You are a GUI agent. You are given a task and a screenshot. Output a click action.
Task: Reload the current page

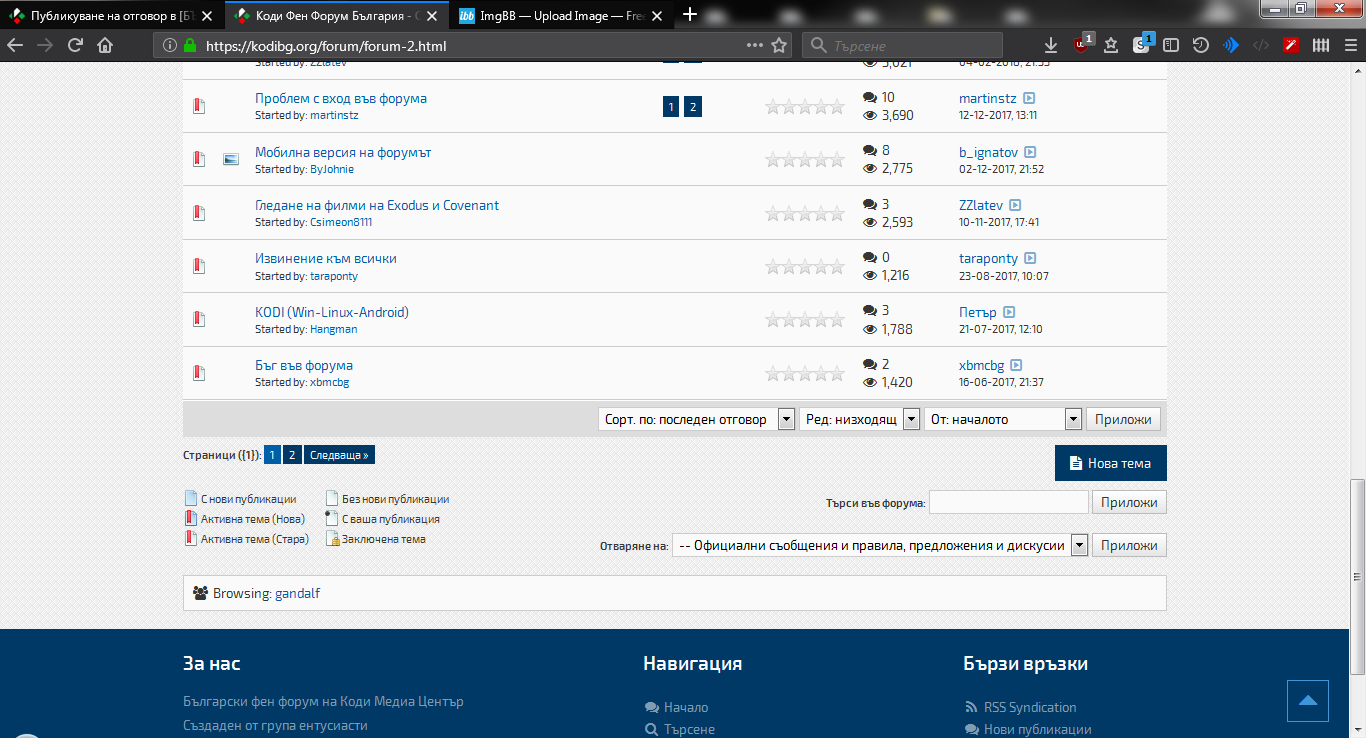[75, 45]
